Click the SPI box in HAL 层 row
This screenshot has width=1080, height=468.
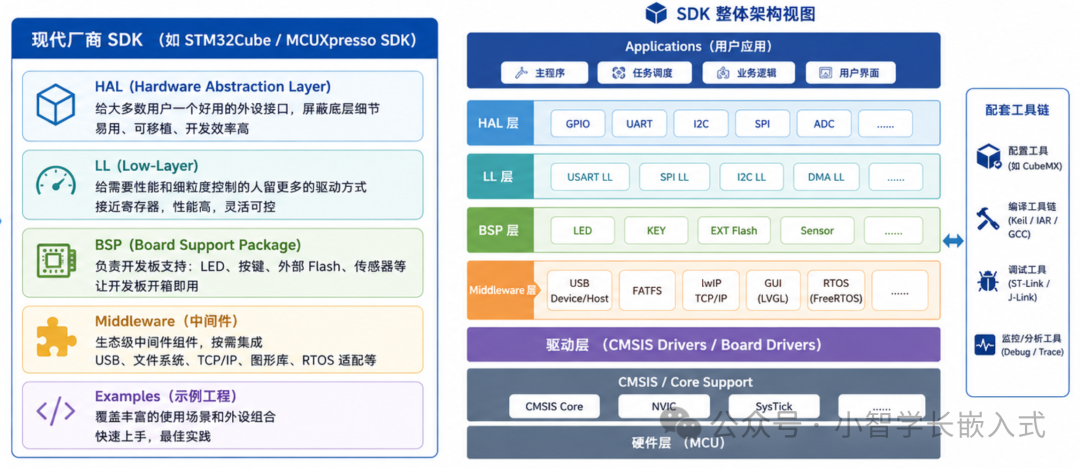pos(762,124)
